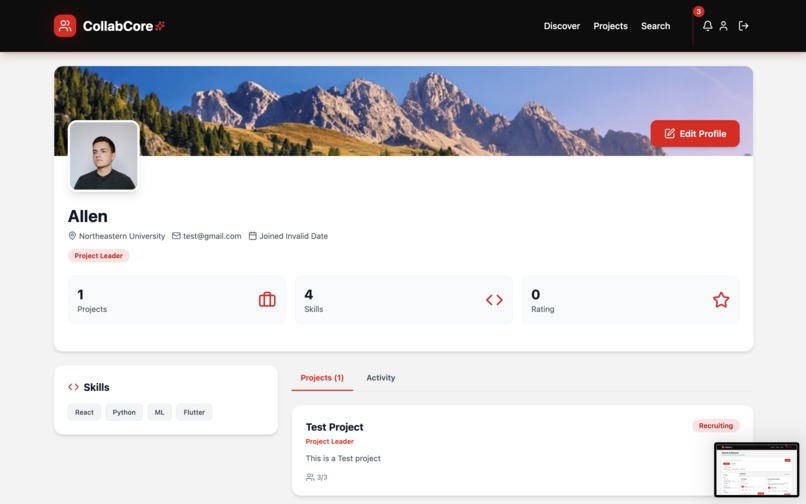This screenshot has width=806, height=504.
Task: Switch to the Projects (1) tab
Action: click(322, 377)
